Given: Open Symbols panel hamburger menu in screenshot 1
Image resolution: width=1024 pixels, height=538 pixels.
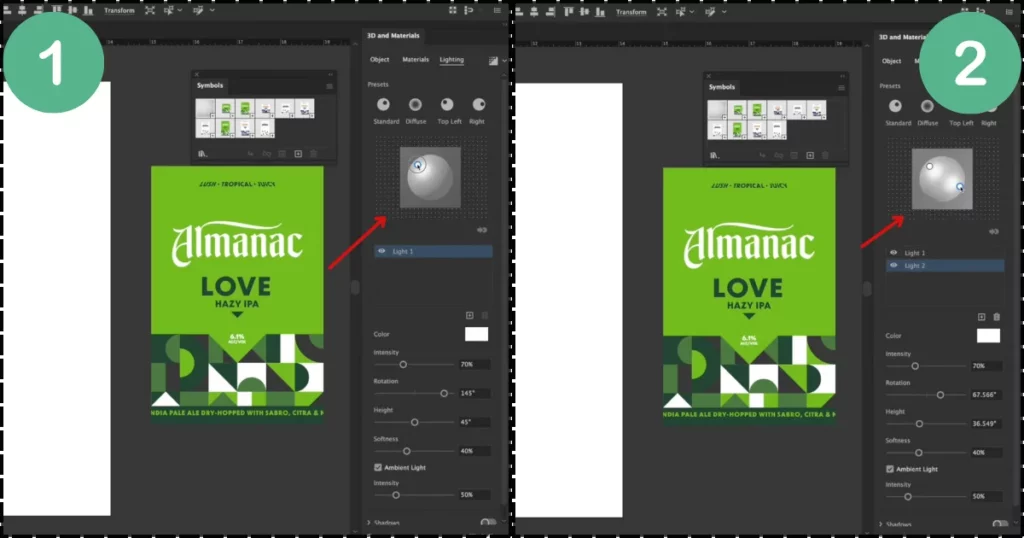Looking at the screenshot, I should (x=330, y=86).
